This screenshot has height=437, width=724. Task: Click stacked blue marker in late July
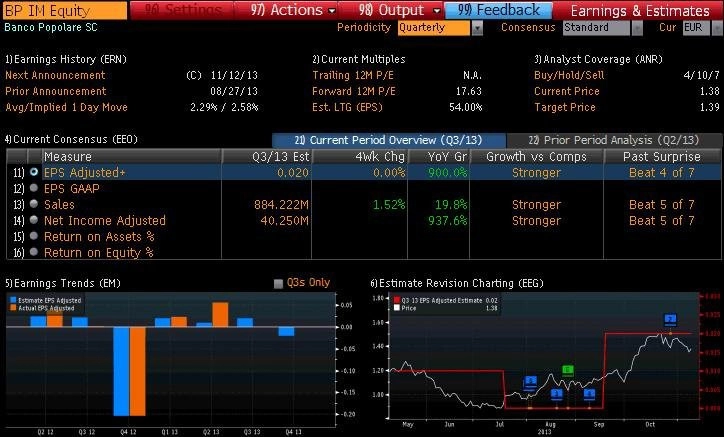click(x=530, y=382)
